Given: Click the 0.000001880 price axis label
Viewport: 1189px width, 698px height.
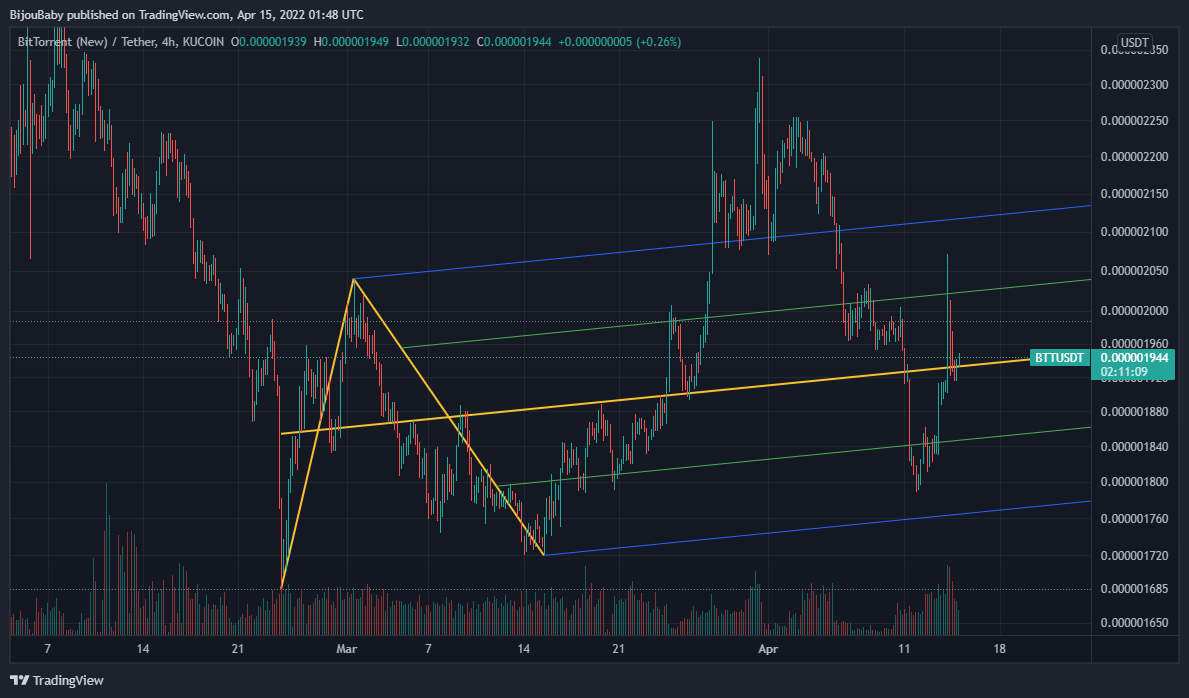Looking at the screenshot, I should [1134, 412].
